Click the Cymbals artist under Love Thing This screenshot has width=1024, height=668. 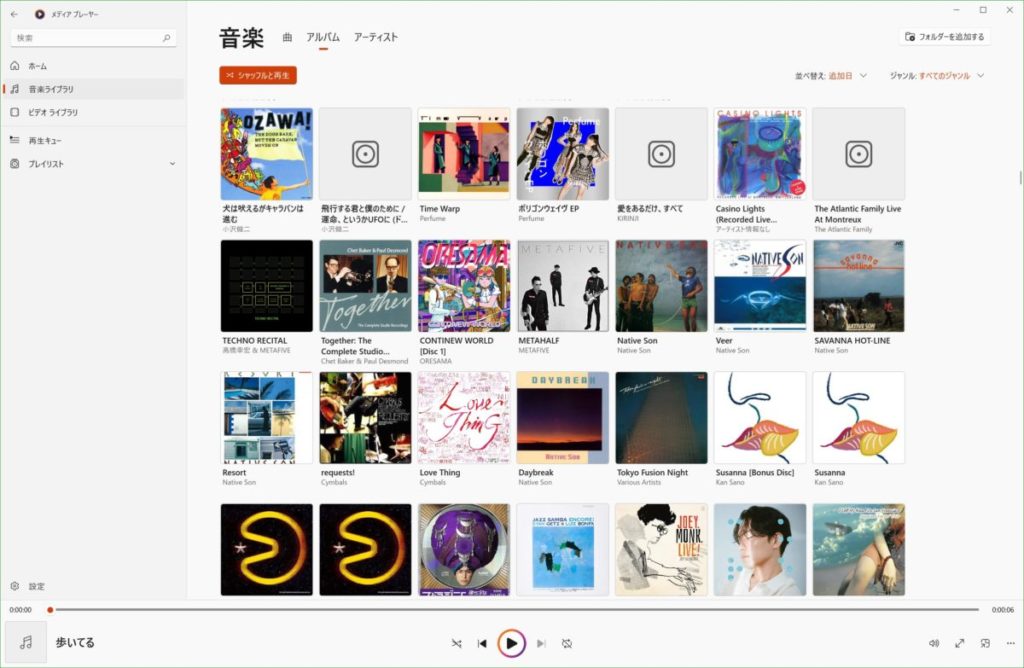[x=432, y=483]
